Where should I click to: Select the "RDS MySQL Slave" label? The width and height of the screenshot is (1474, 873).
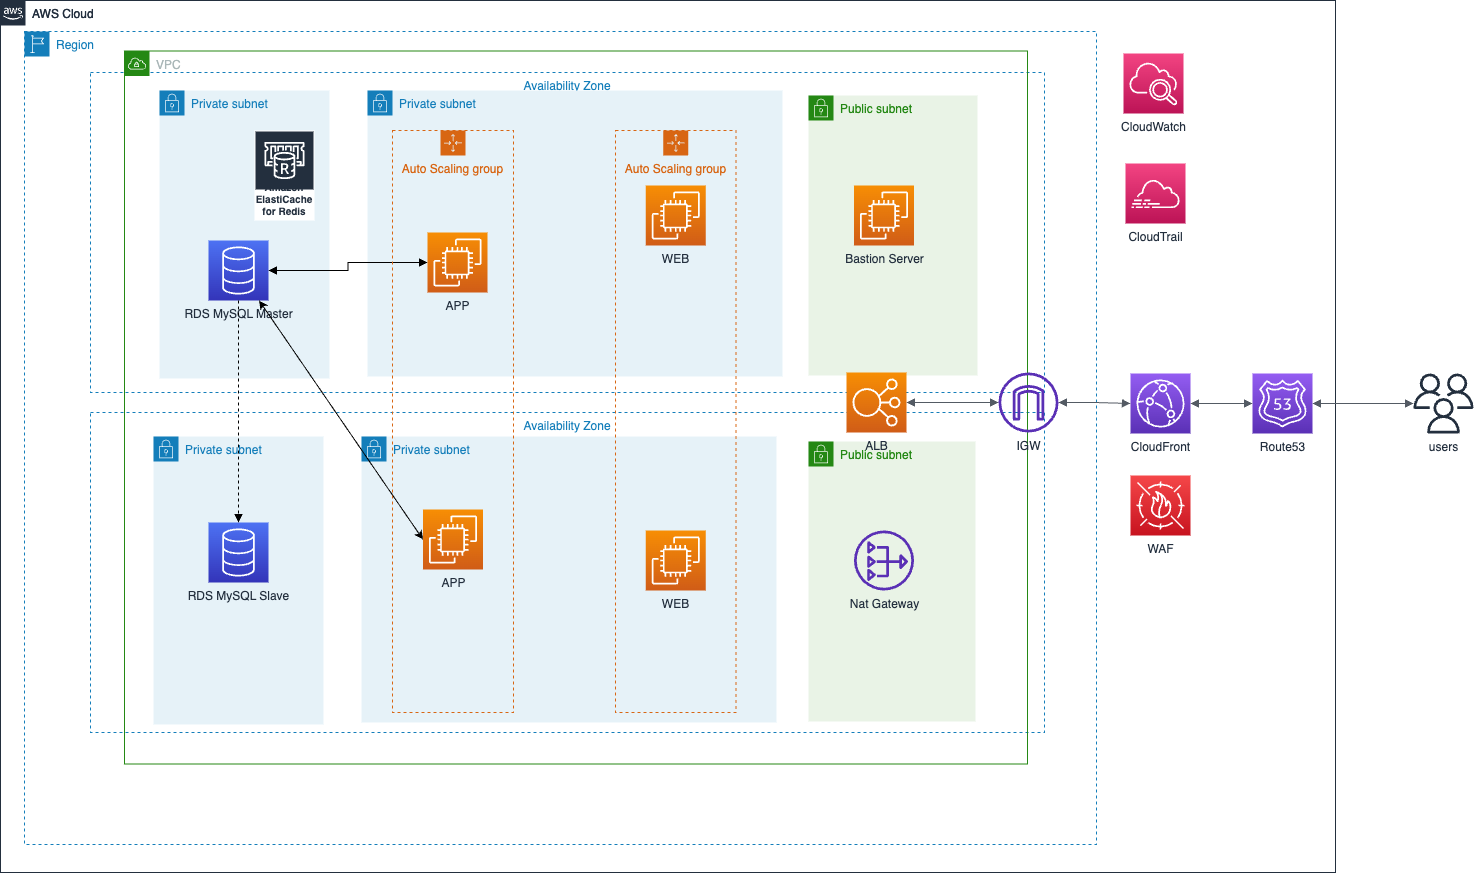pyautogui.click(x=238, y=596)
